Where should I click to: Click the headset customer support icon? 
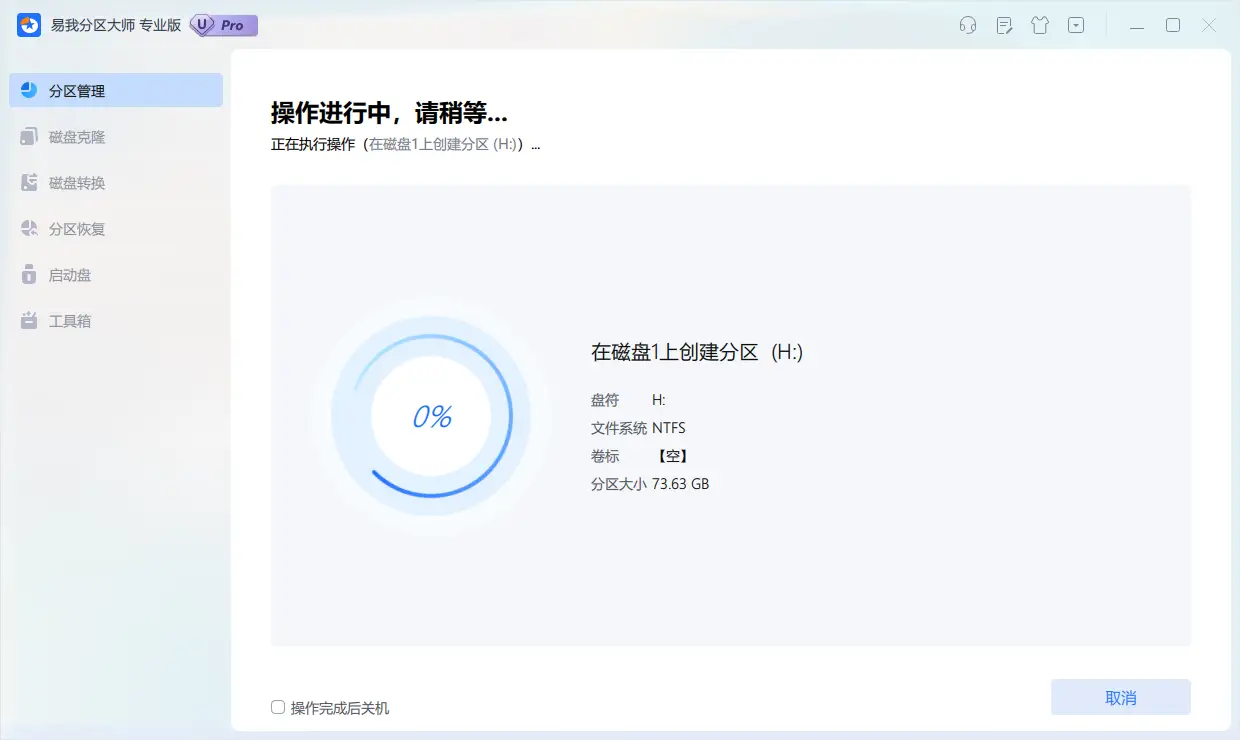coord(968,25)
